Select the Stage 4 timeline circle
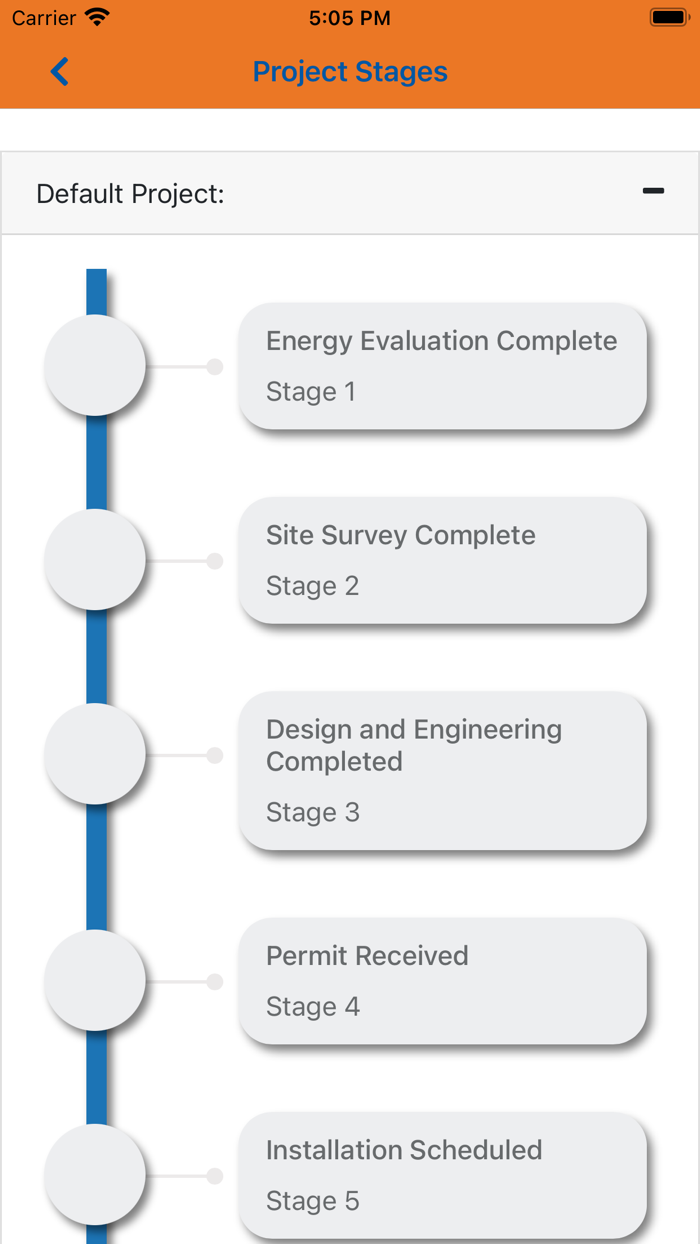This screenshot has height=1244, width=700. coord(95,981)
